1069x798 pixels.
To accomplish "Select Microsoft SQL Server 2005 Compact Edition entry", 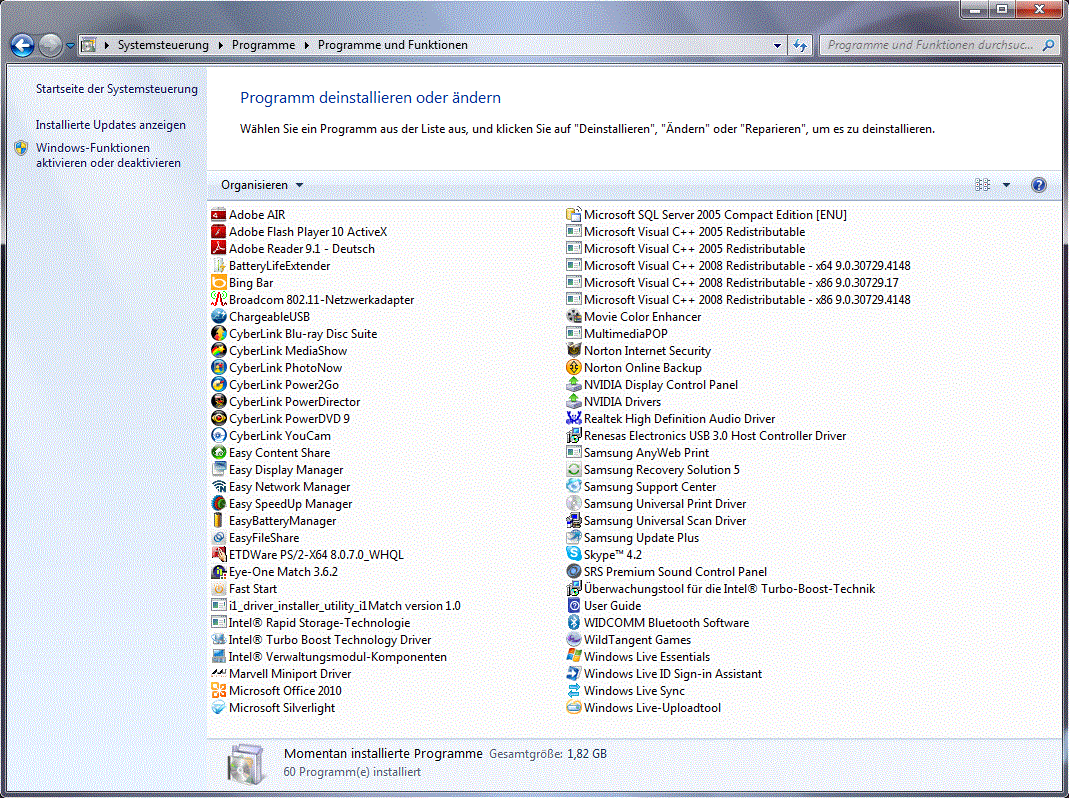I will [x=707, y=215].
